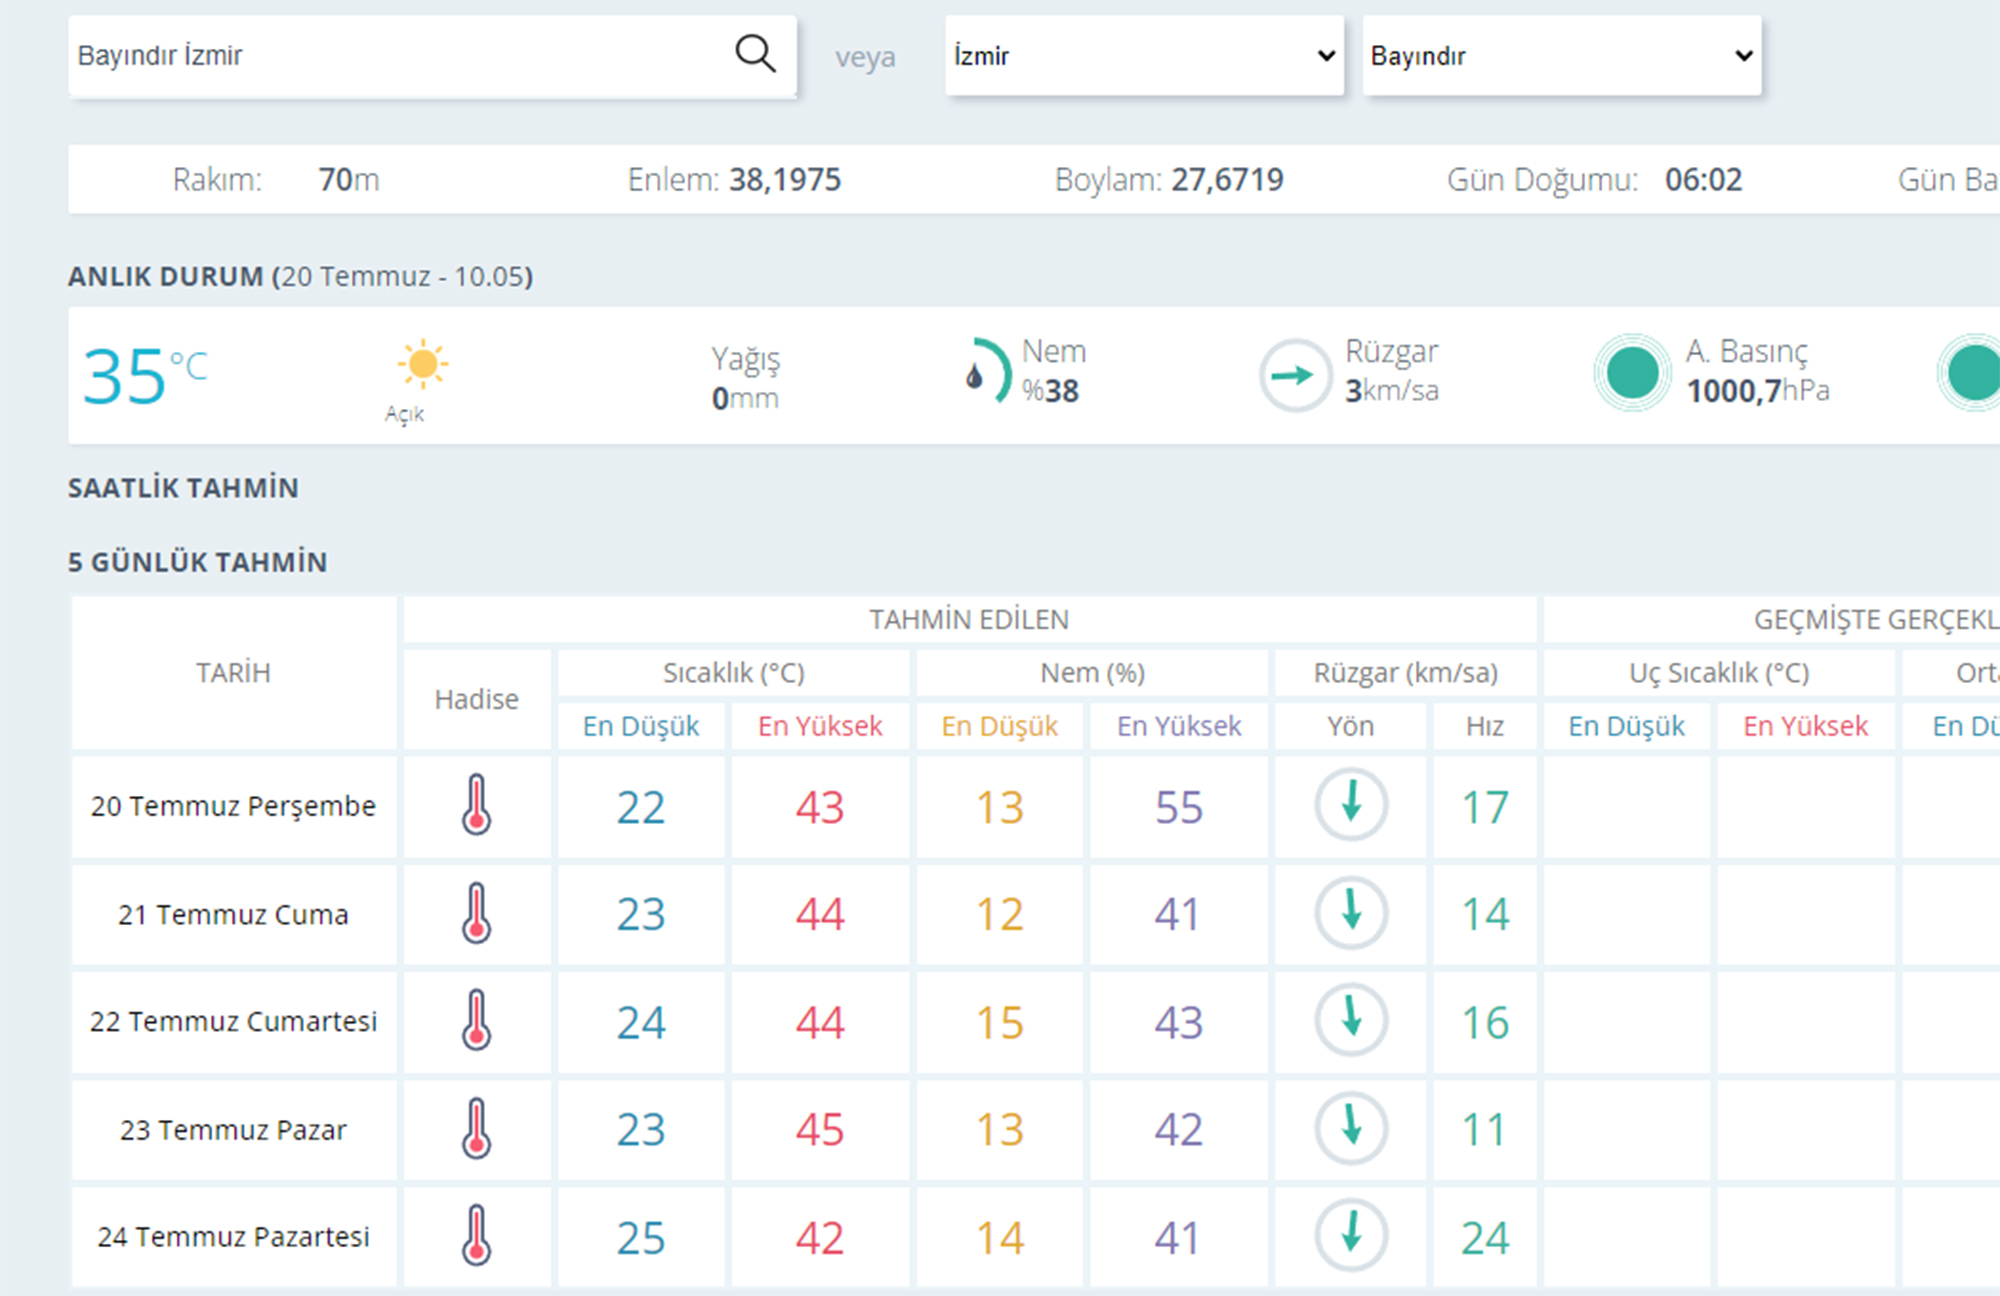The height and width of the screenshot is (1296, 2000).
Task: Click the current temperature 35°C
Action: pyautogui.click(x=145, y=376)
